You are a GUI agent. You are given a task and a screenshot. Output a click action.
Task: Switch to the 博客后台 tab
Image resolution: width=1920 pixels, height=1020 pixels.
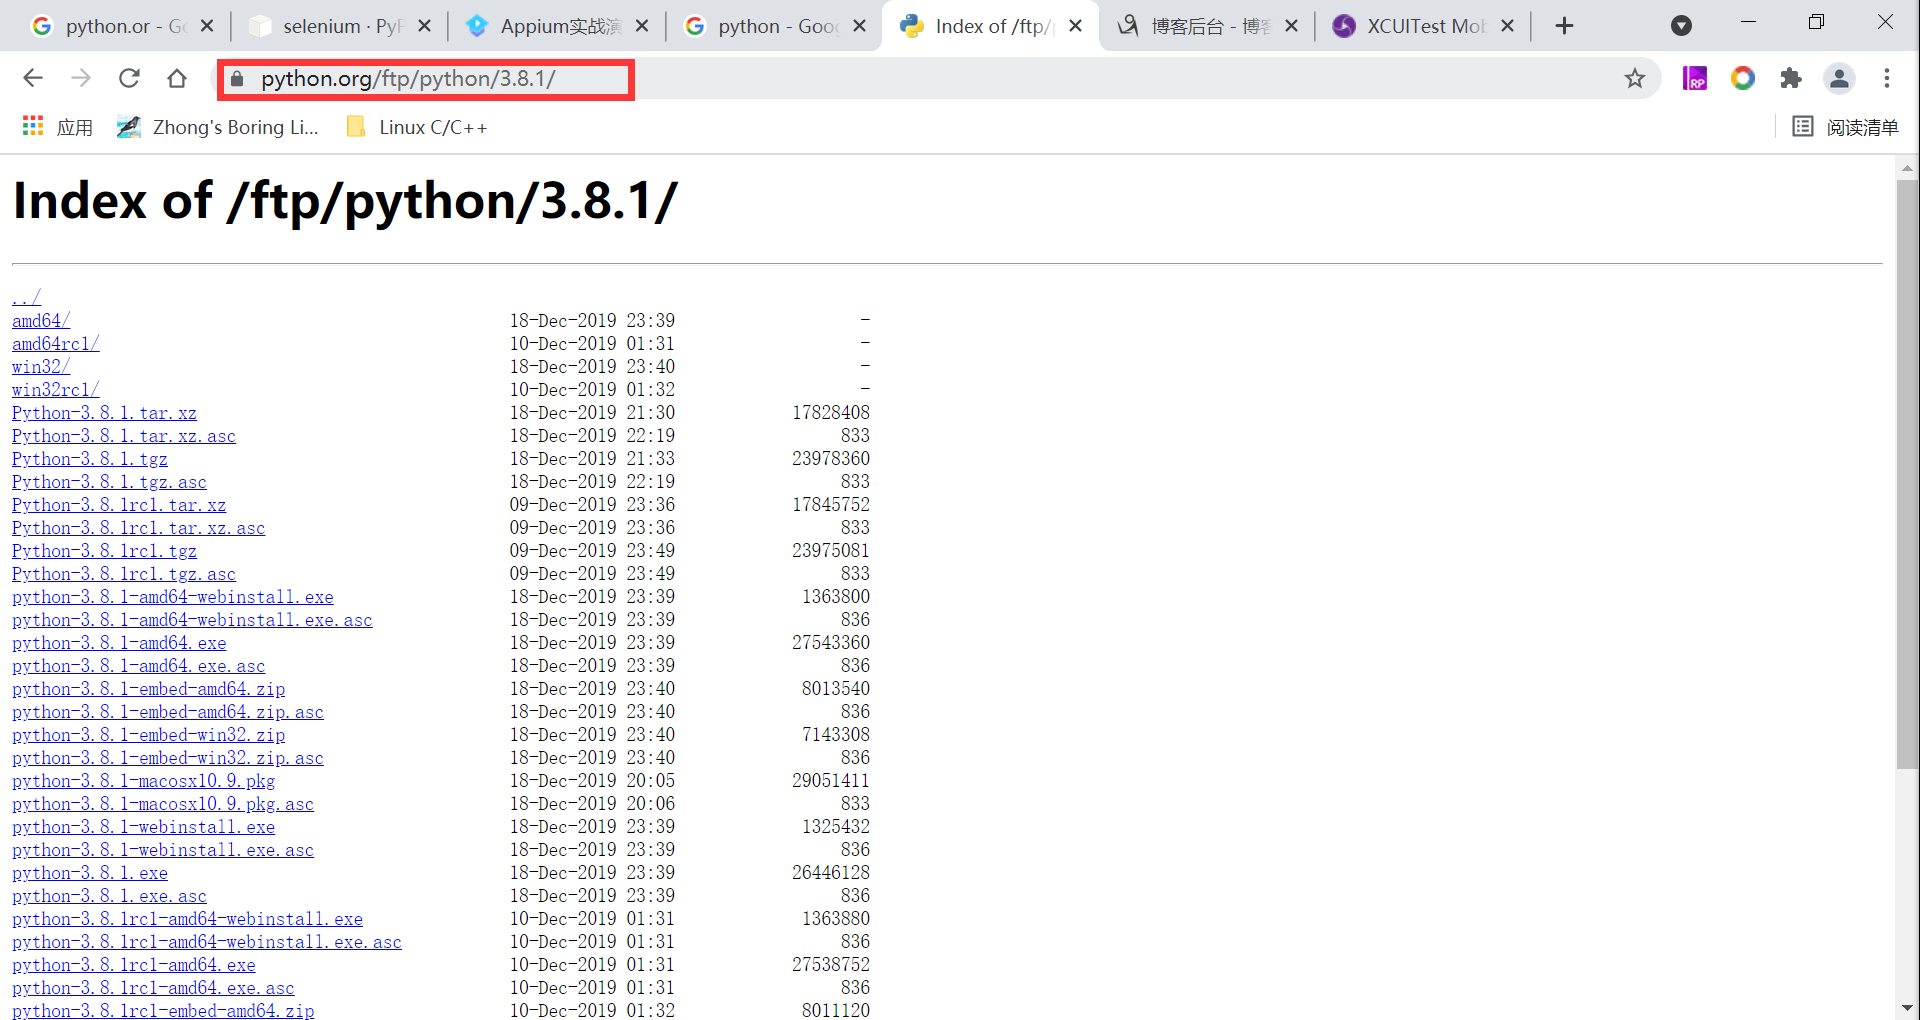tap(1208, 26)
